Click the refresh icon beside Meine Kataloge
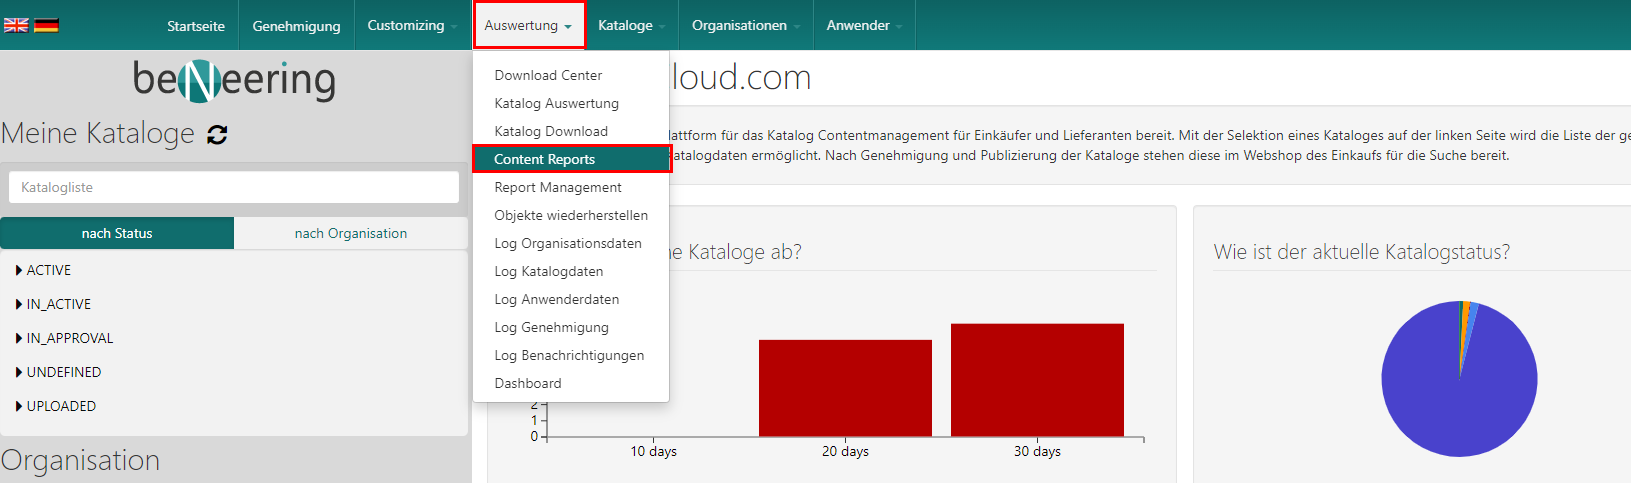Viewport: 1631px width, 483px height. [x=217, y=135]
